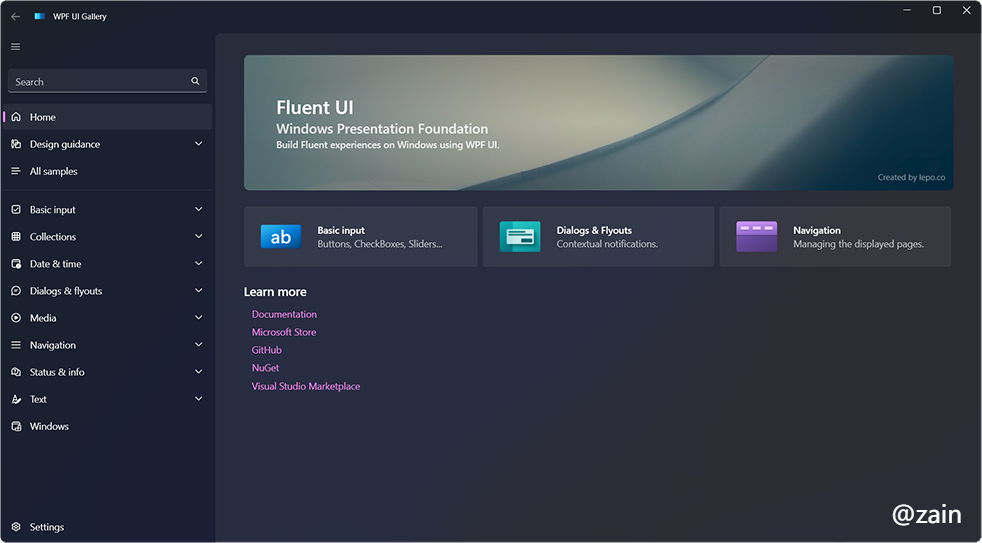Open the Basic input card
982x543 pixels.
point(361,237)
